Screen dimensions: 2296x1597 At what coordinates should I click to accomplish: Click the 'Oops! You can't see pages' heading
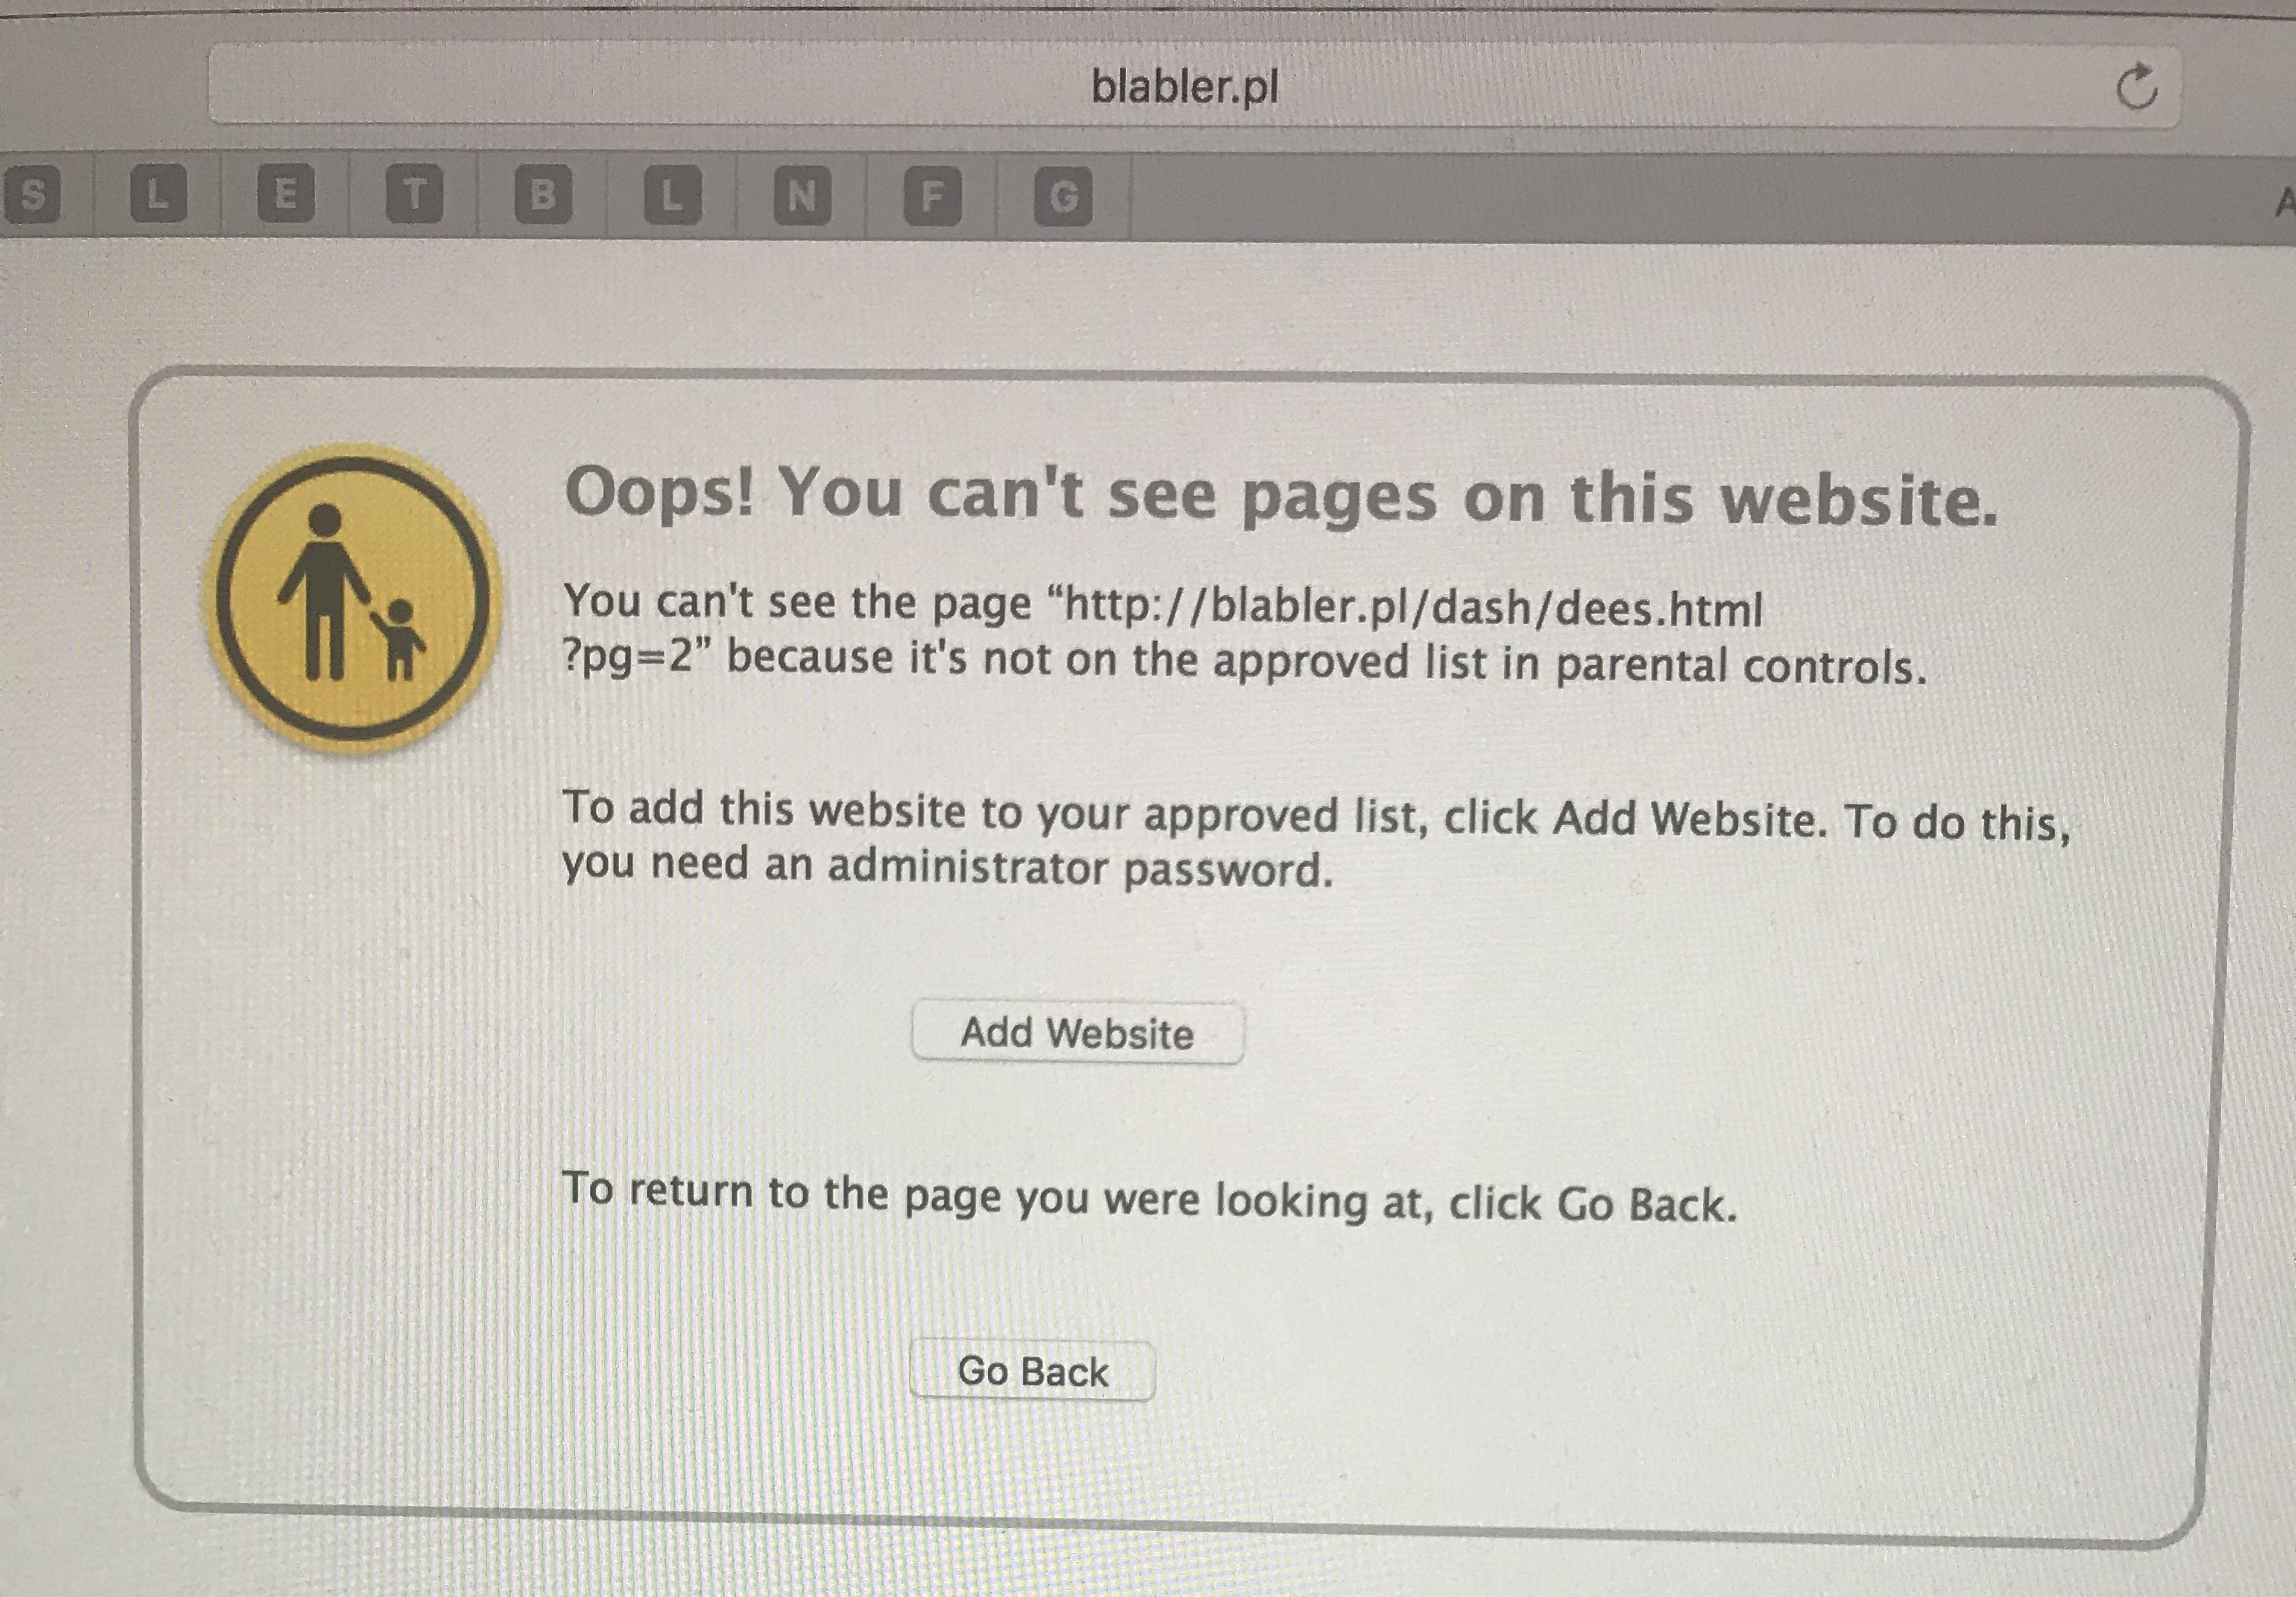1281,495
